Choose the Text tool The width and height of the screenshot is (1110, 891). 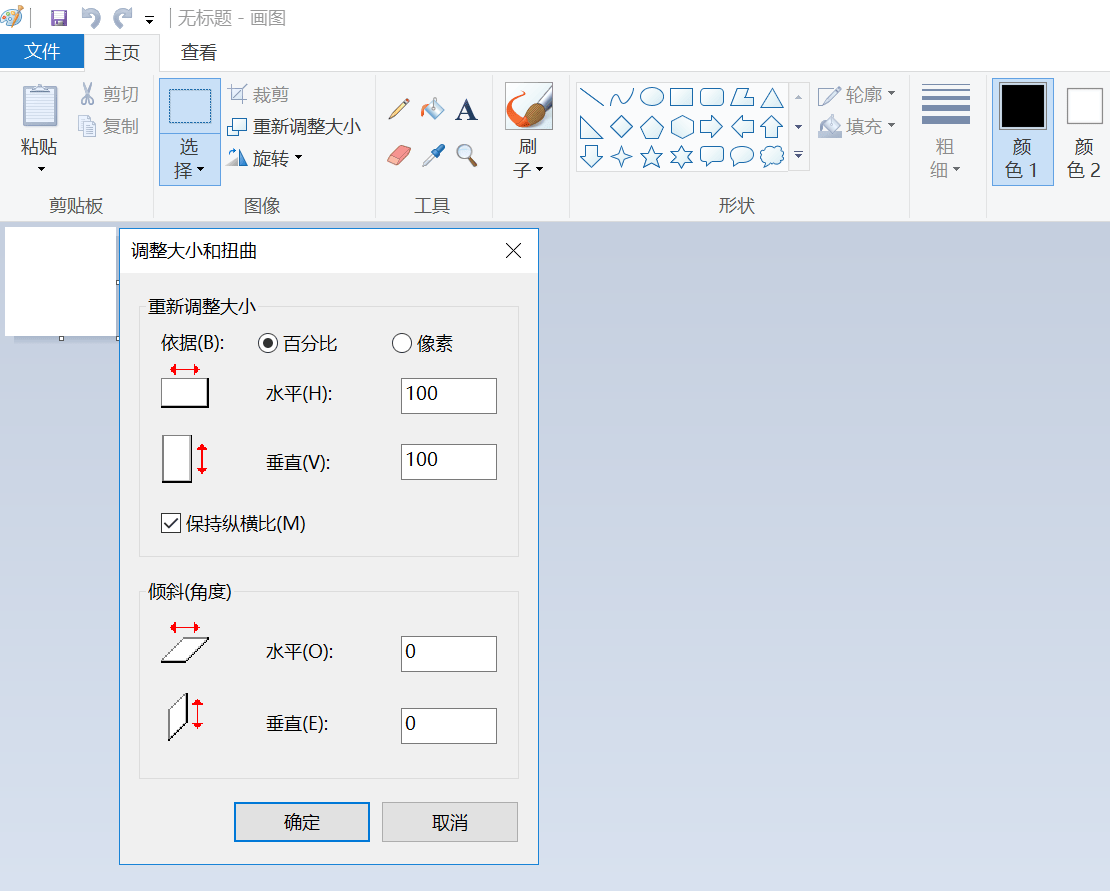point(466,111)
